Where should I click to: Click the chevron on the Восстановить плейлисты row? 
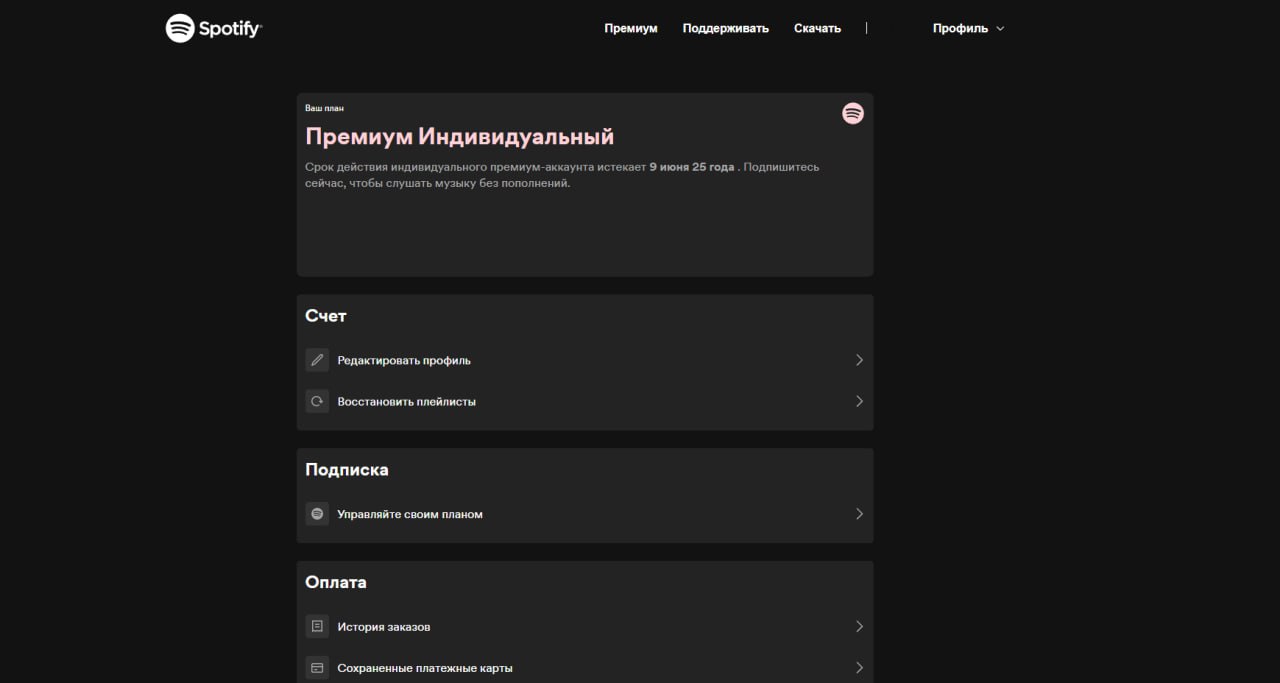pyautogui.click(x=859, y=401)
